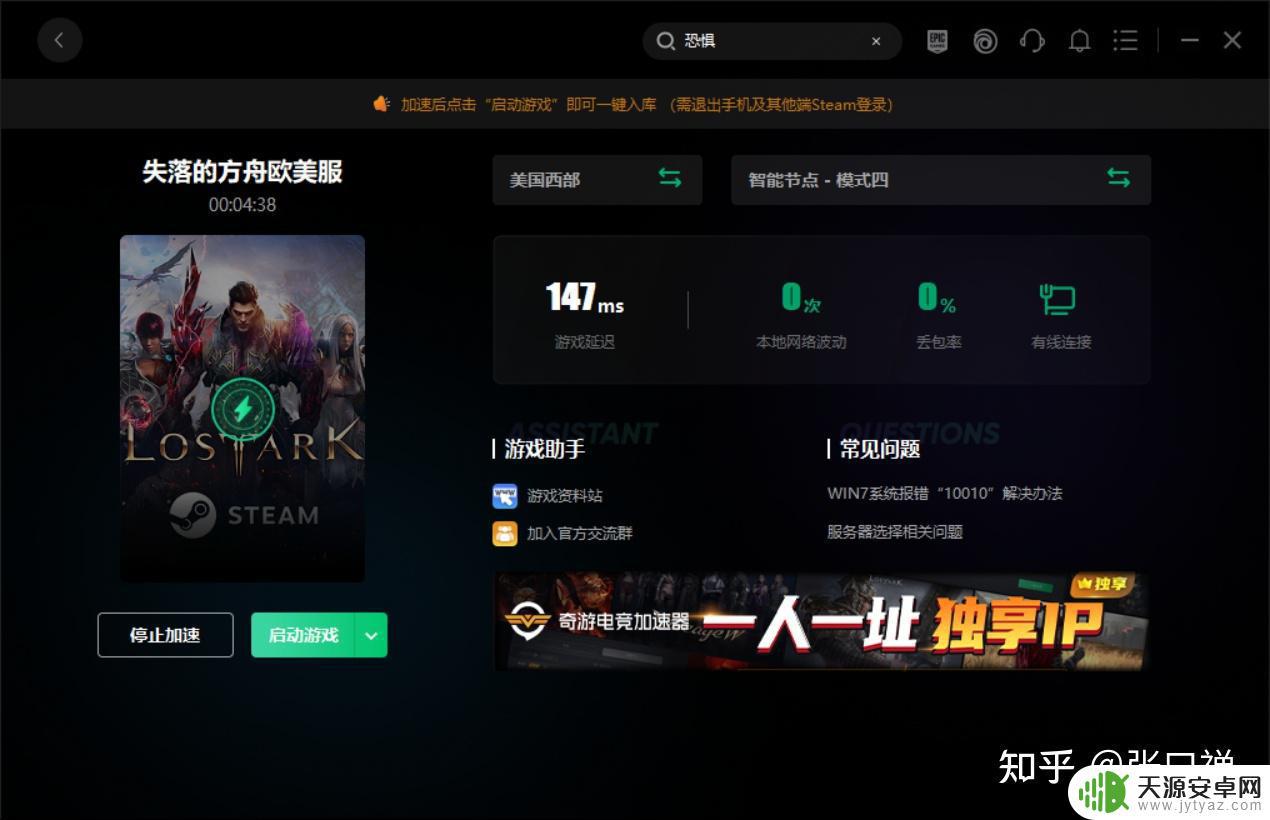This screenshot has width=1270, height=820.
Task: Open 游戏资料站 link
Action: pyautogui.click(x=565, y=496)
